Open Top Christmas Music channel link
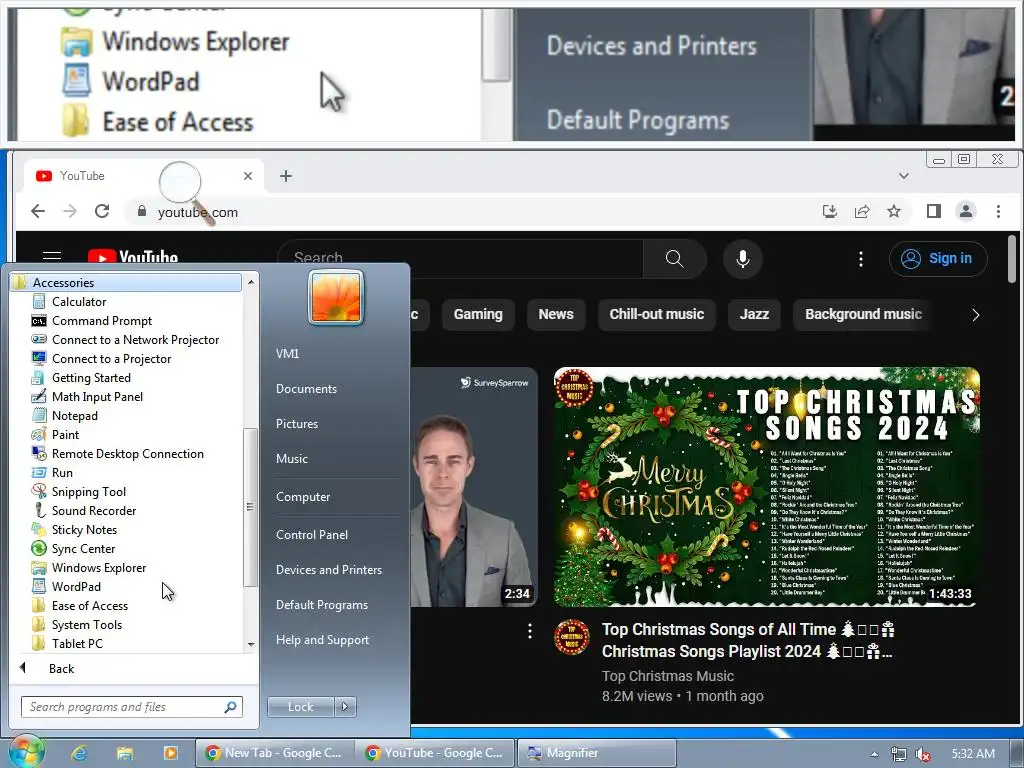1024x768 pixels. (667, 676)
